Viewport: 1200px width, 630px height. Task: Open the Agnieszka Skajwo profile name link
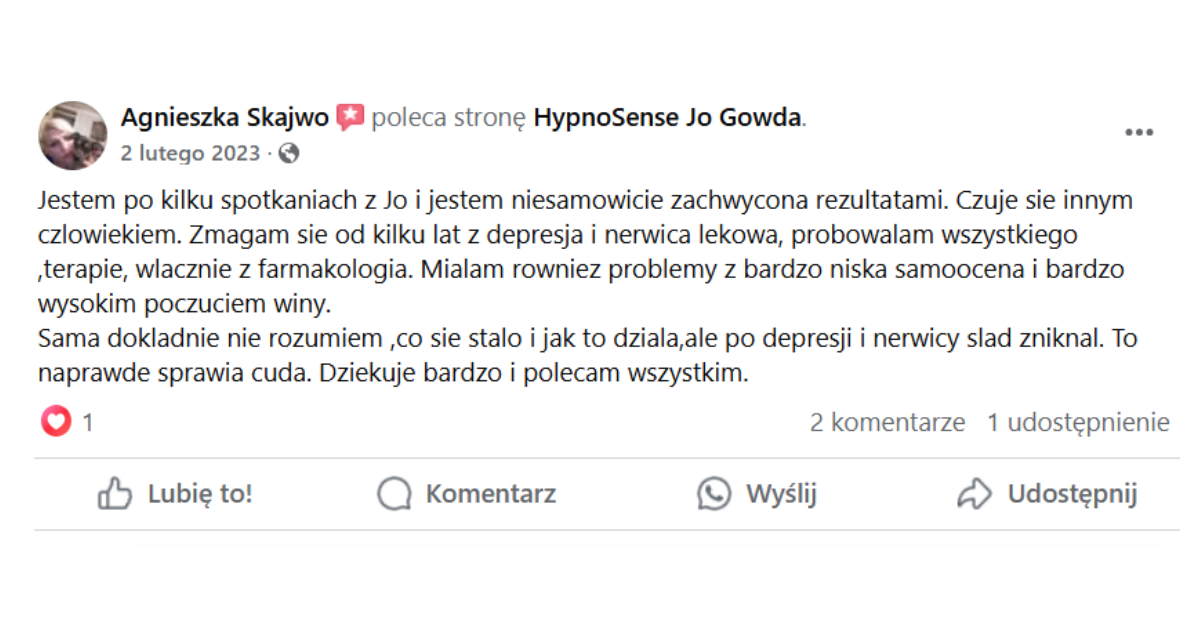pyautogui.click(x=225, y=118)
